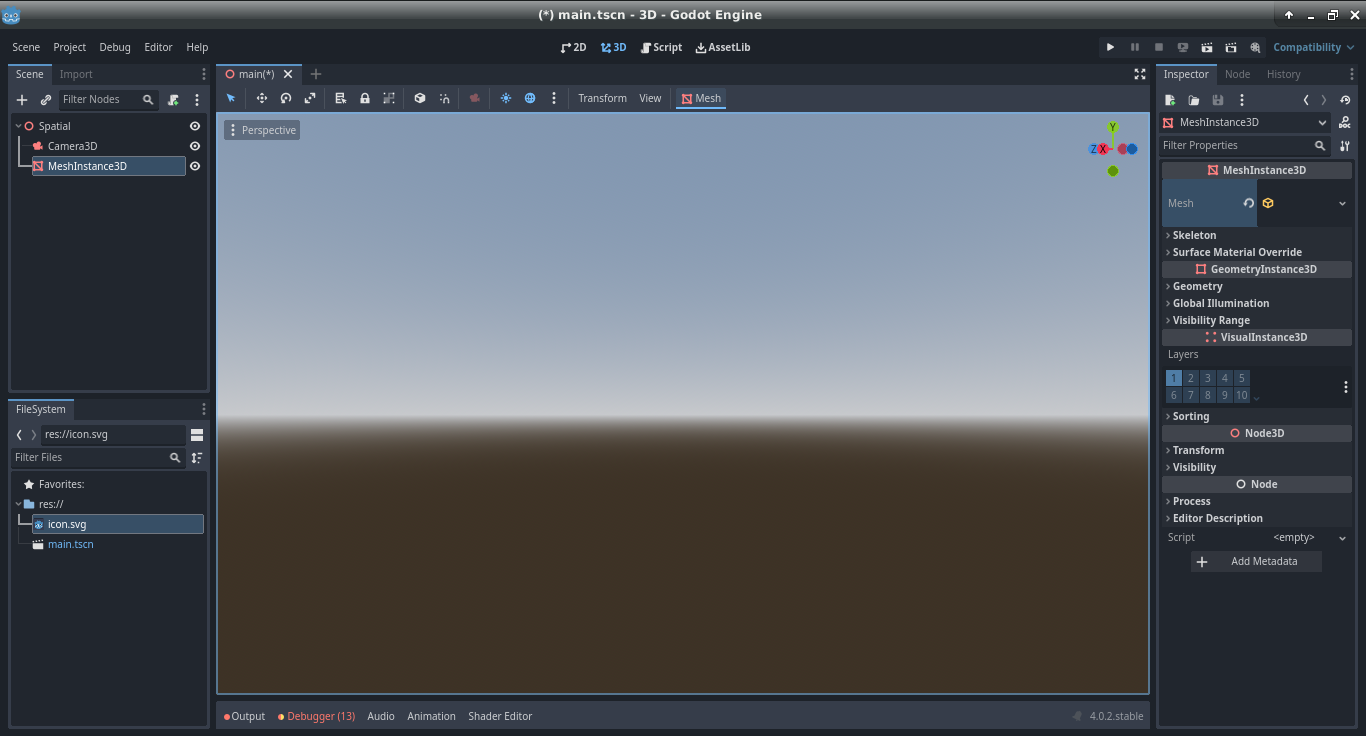This screenshot has width=1366, height=736.
Task: Open the AssetLib workspace
Action: coord(723,47)
